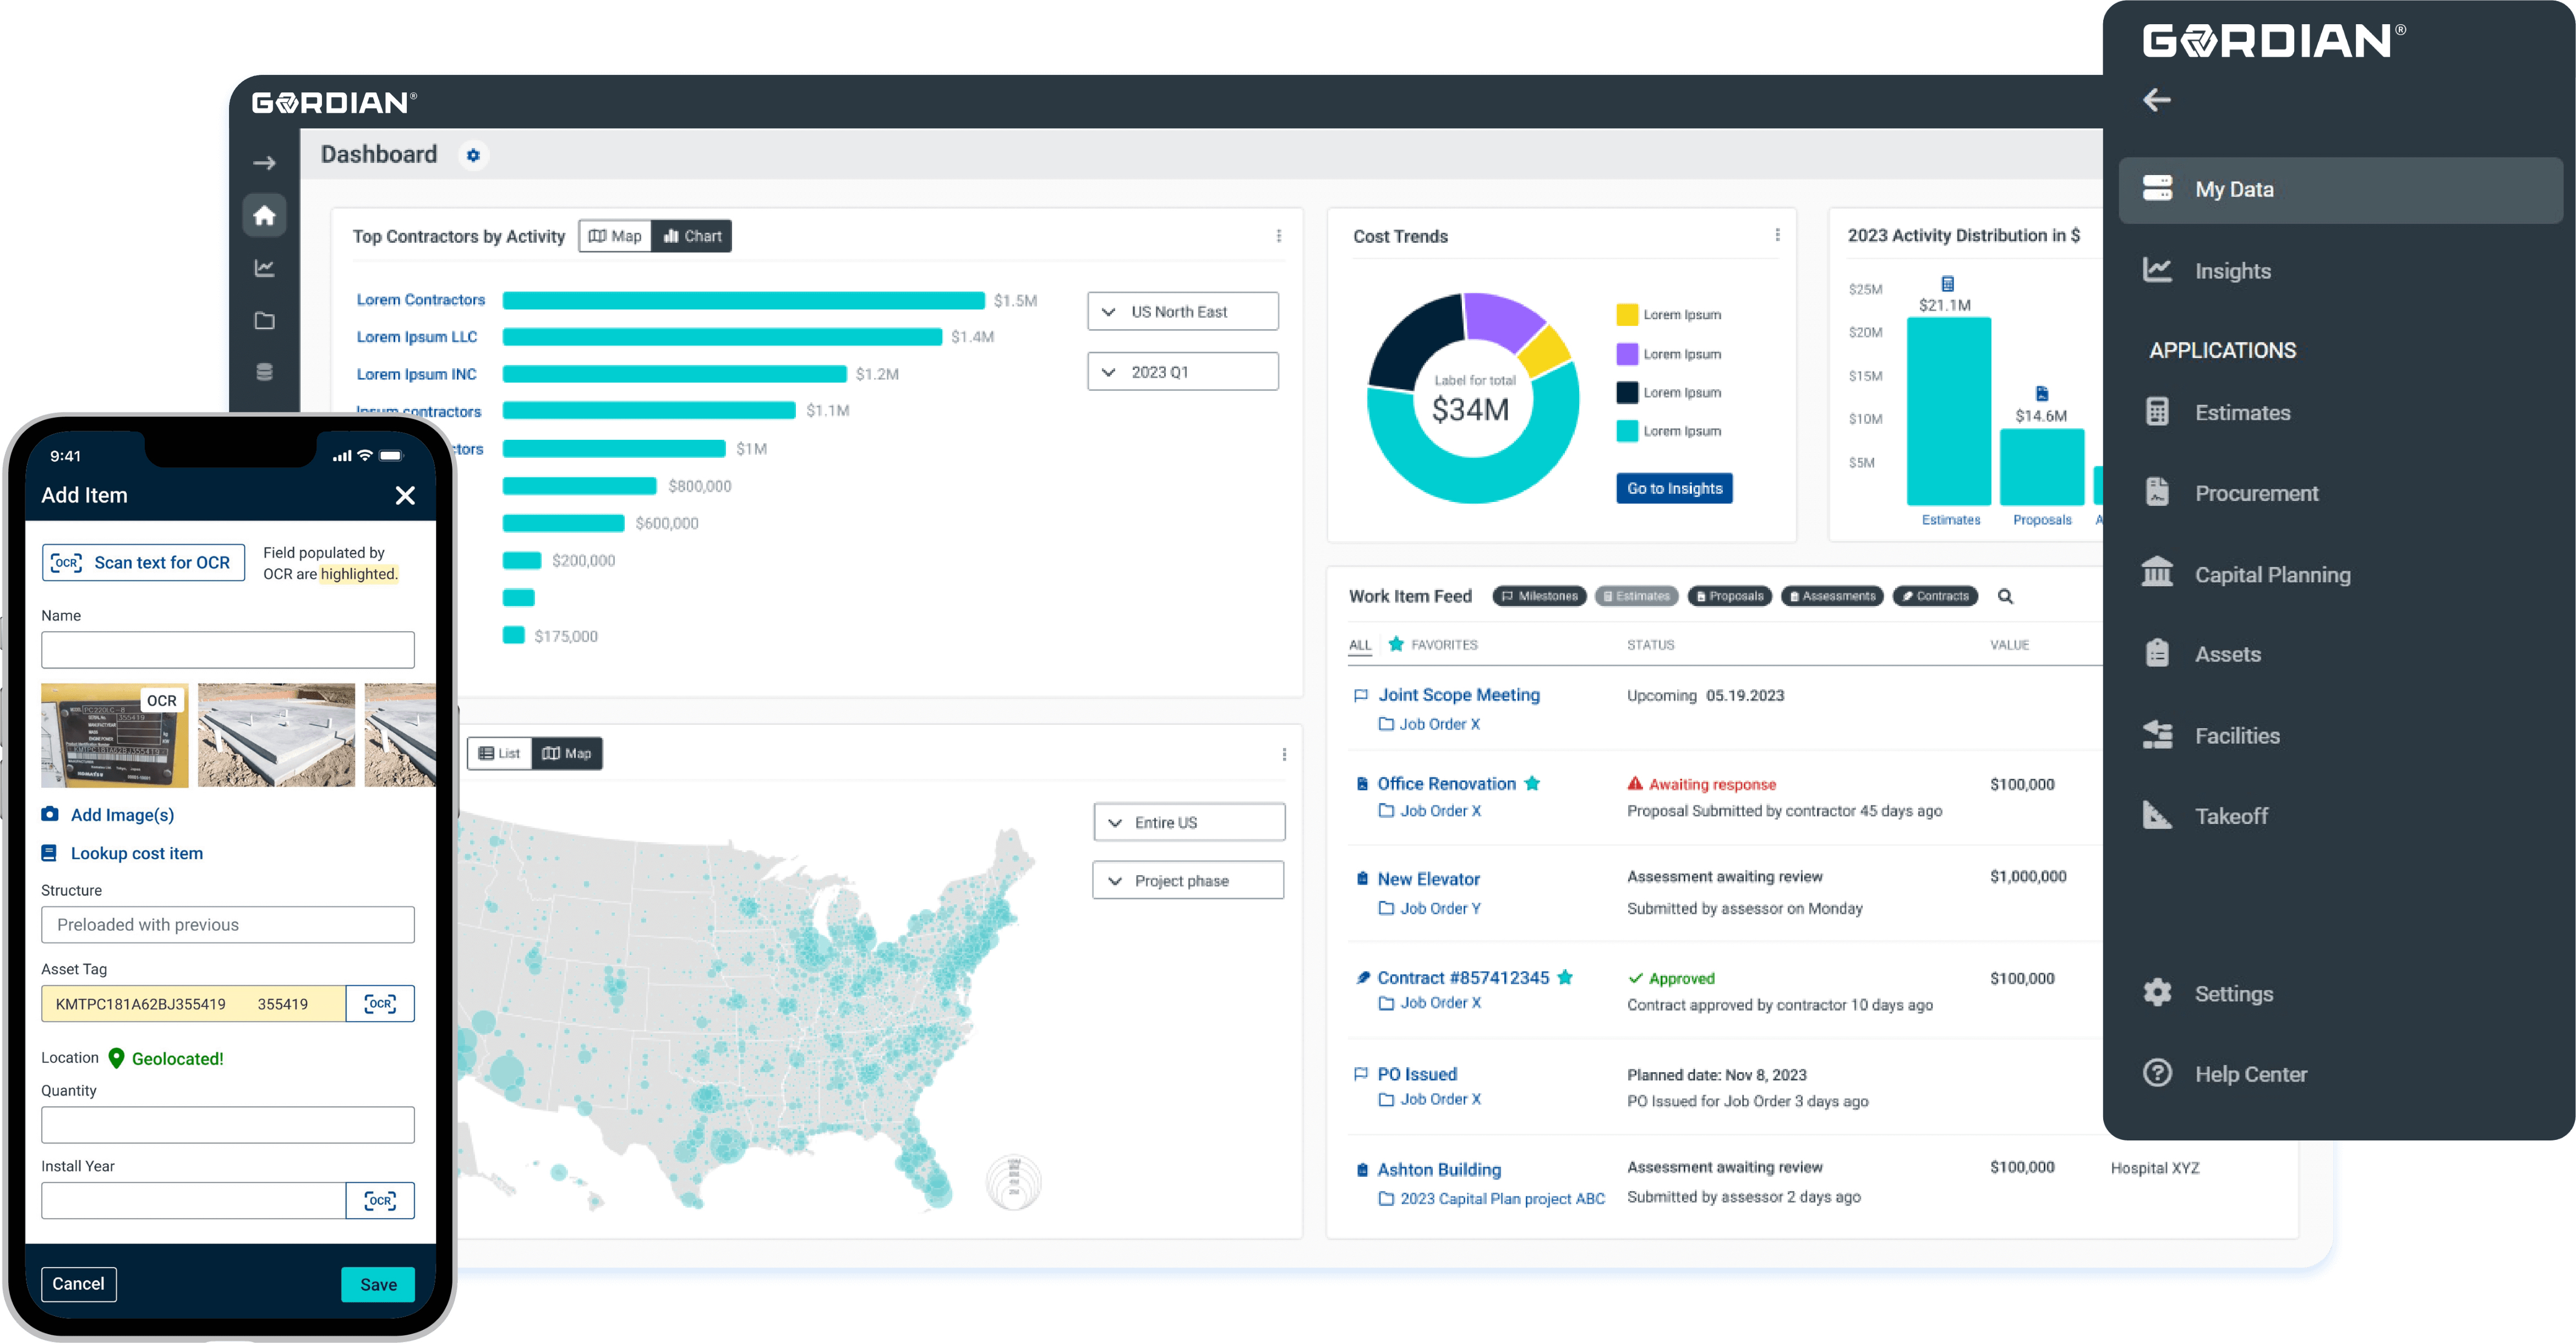
Task: Click the Work Item Feed search icon
Action: click(2005, 596)
